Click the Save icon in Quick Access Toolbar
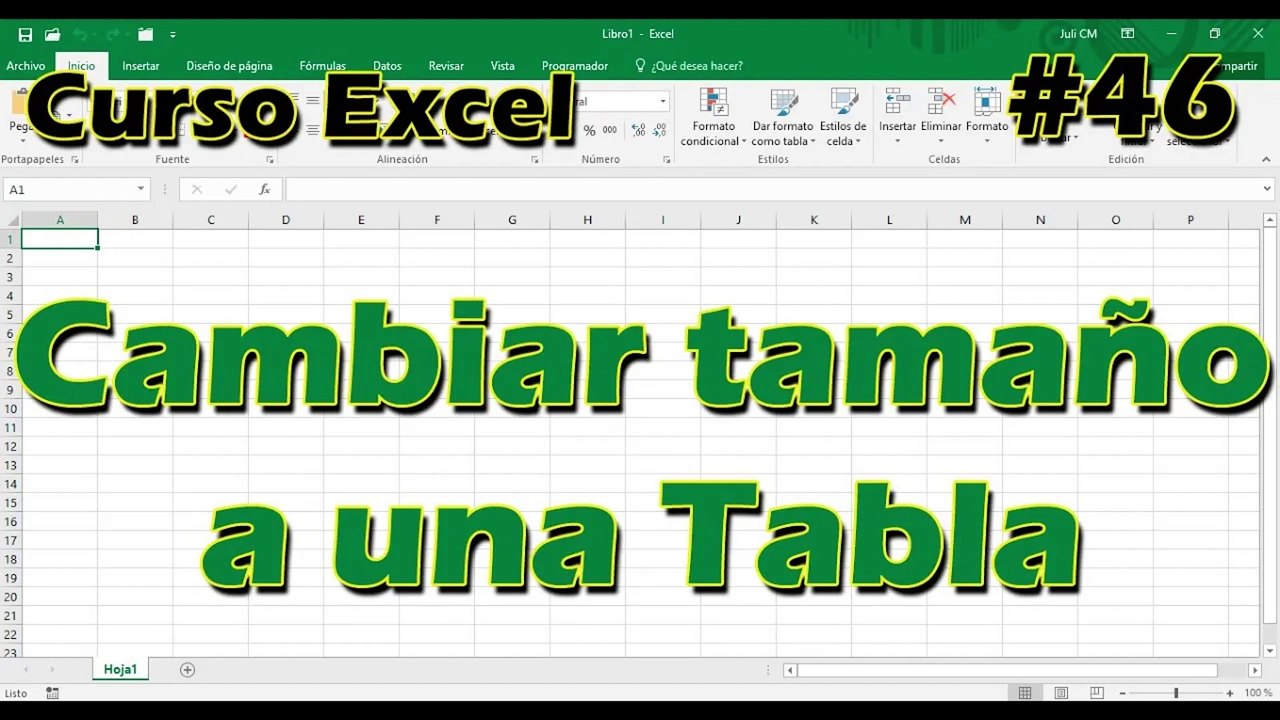This screenshot has width=1280, height=720. [25, 34]
